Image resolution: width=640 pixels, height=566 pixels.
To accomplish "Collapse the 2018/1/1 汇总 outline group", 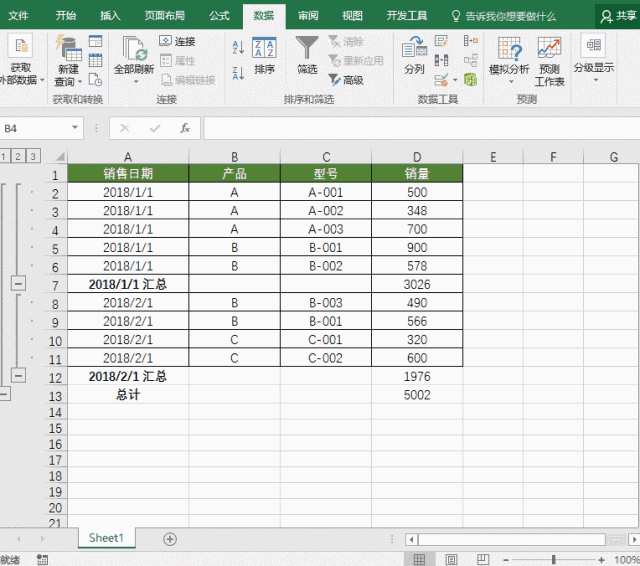I will click(x=17, y=284).
